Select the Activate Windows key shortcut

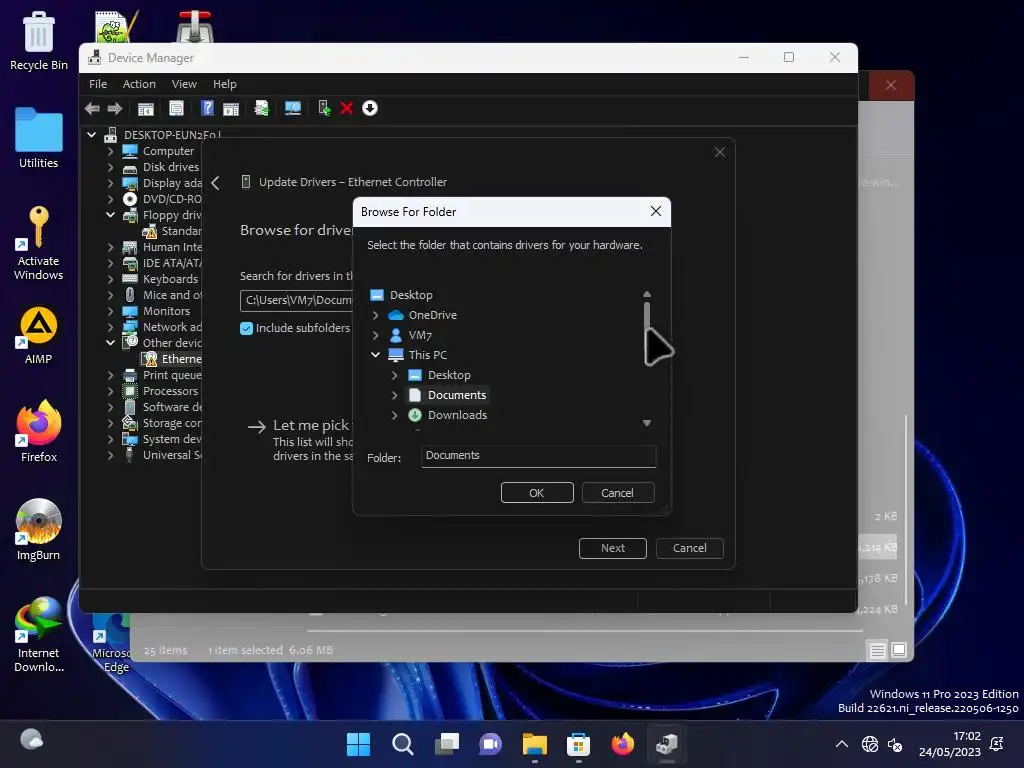pos(39,243)
